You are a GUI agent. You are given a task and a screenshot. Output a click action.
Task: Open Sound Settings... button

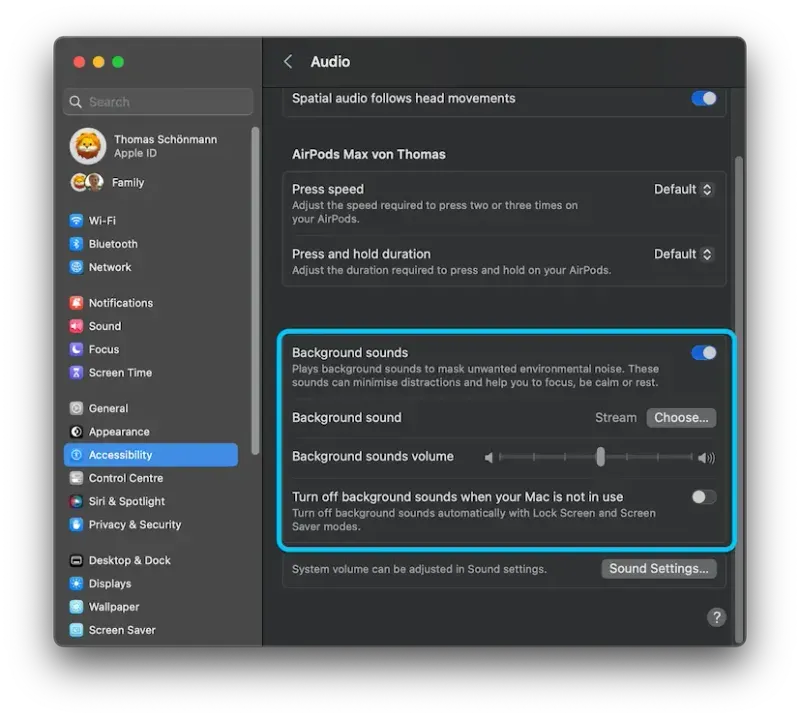click(x=659, y=568)
